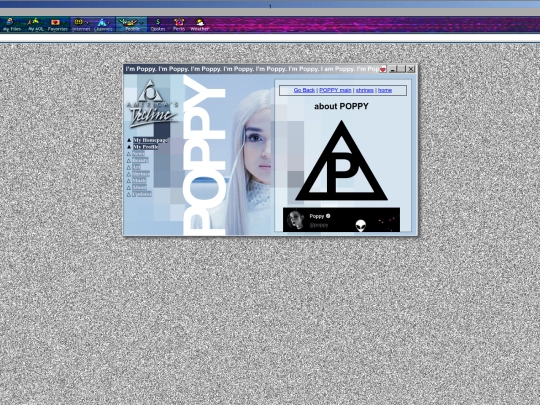The image size is (540, 405).
Task: Click the @poppy handle text
Action: tap(319, 225)
